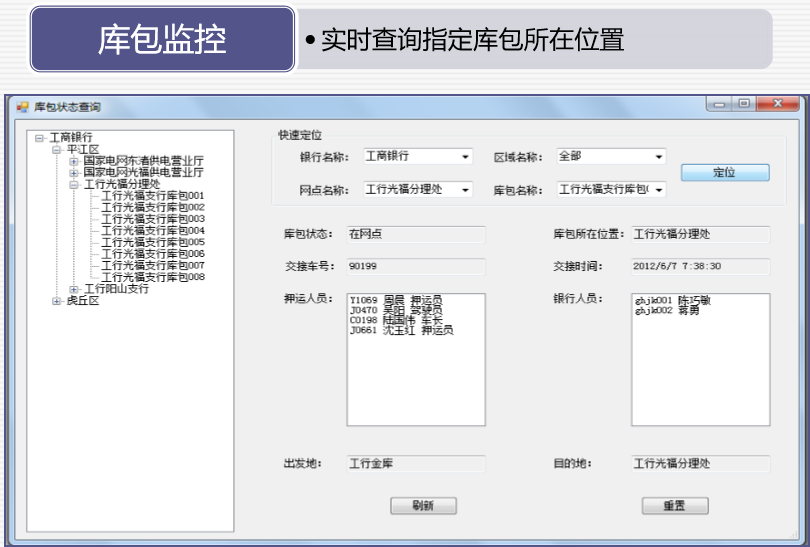Image resolution: width=810 pixels, height=547 pixels.
Task: Select the 虎丘区 tree label
Action: 83,301
